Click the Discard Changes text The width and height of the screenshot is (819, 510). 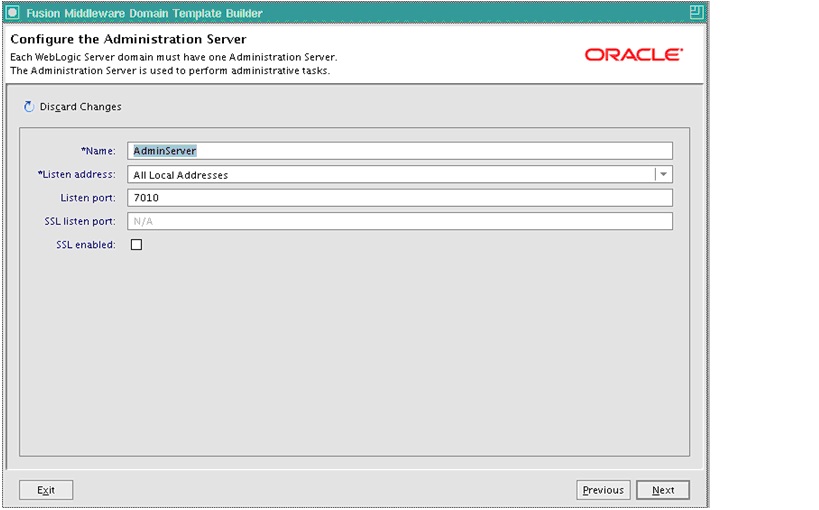click(x=80, y=107)
